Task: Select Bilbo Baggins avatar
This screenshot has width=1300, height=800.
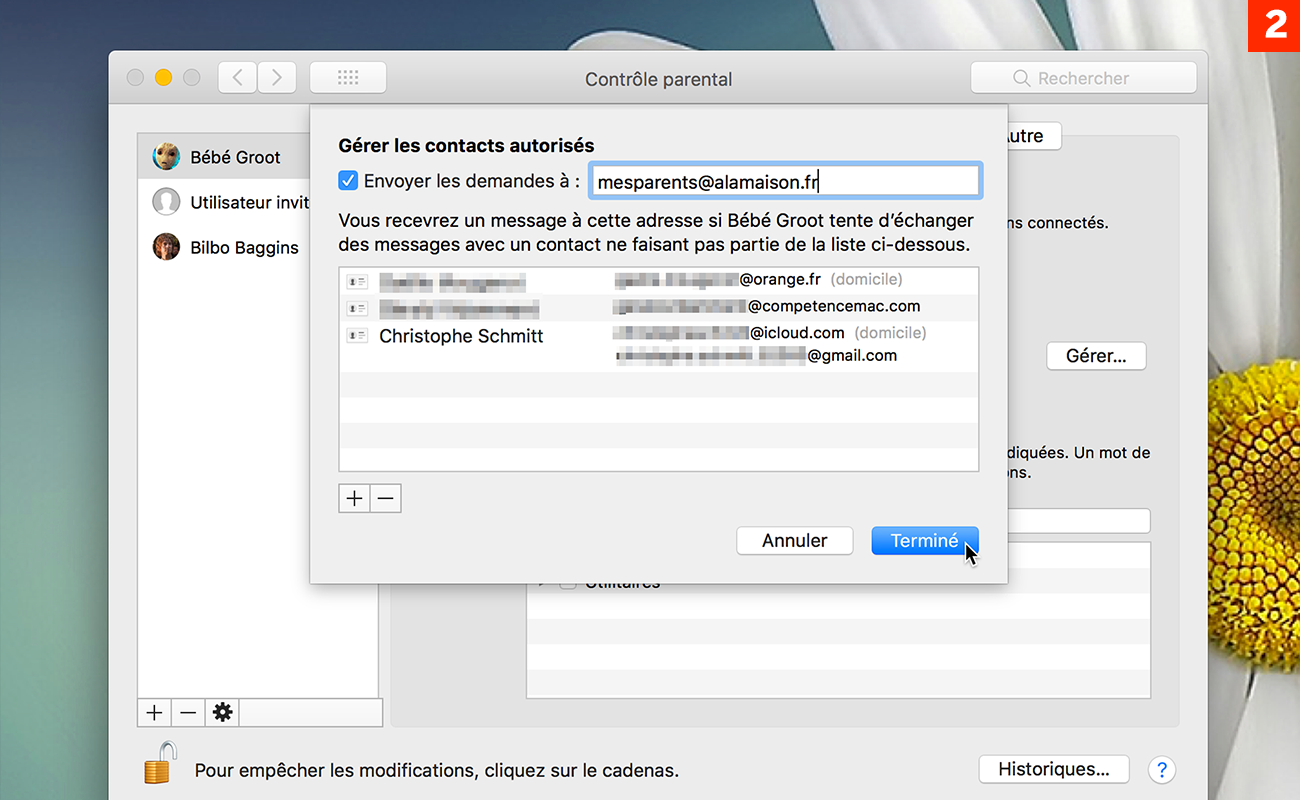Action: pyautogui.click(x=166, y=247)
